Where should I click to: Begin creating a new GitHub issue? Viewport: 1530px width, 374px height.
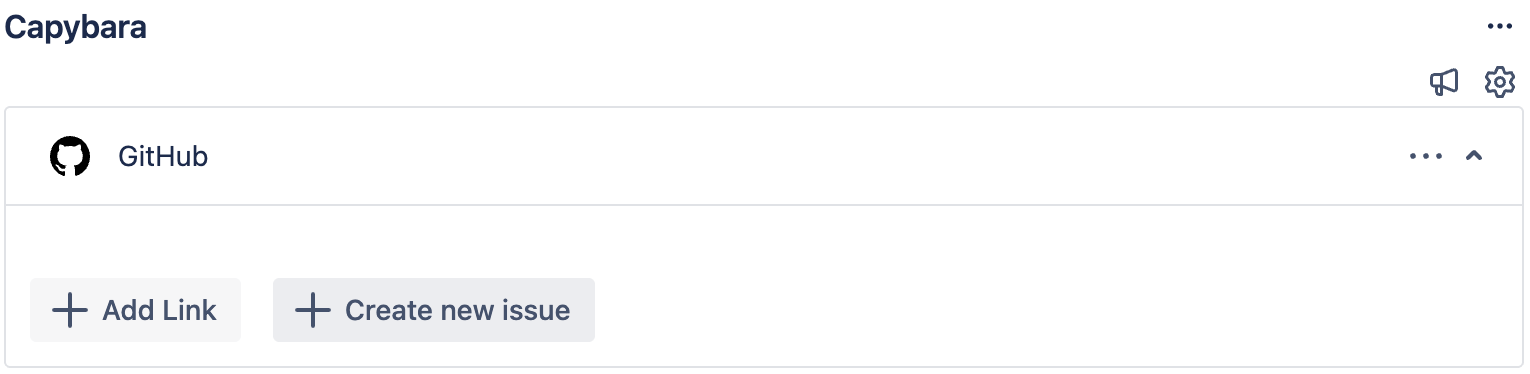[x=434, y=310]
